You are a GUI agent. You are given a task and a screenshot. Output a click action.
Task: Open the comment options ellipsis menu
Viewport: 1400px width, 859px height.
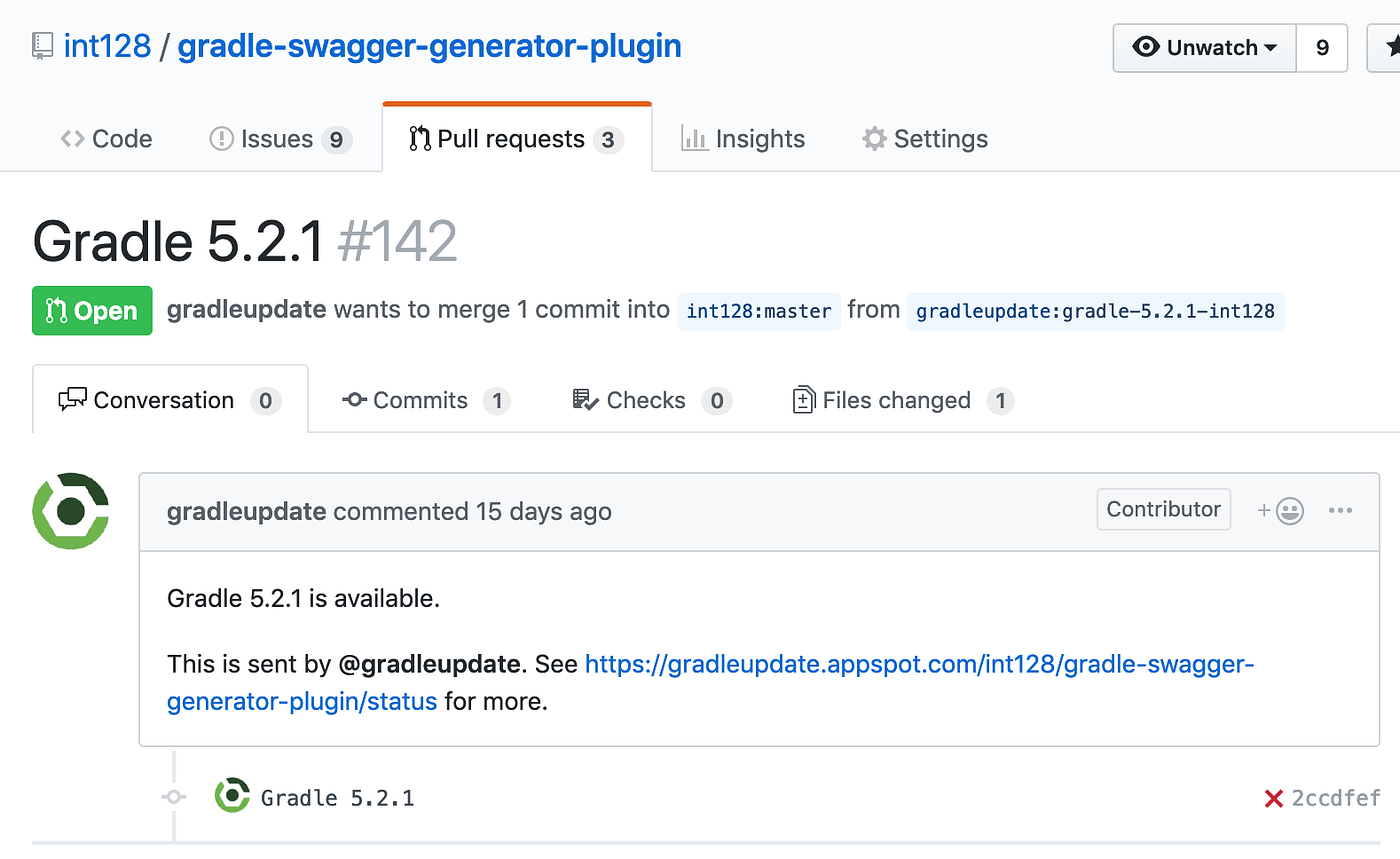click(x=1341, y=510)
